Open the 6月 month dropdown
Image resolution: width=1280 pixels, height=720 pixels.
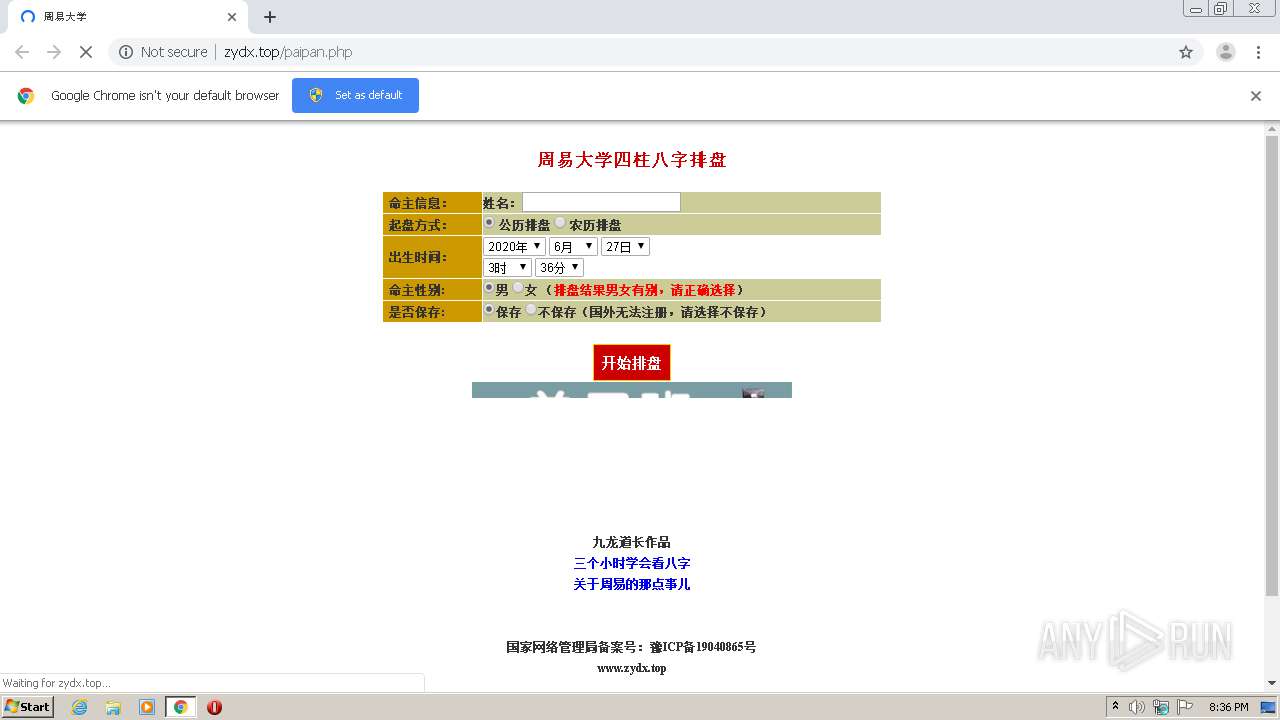573,246
